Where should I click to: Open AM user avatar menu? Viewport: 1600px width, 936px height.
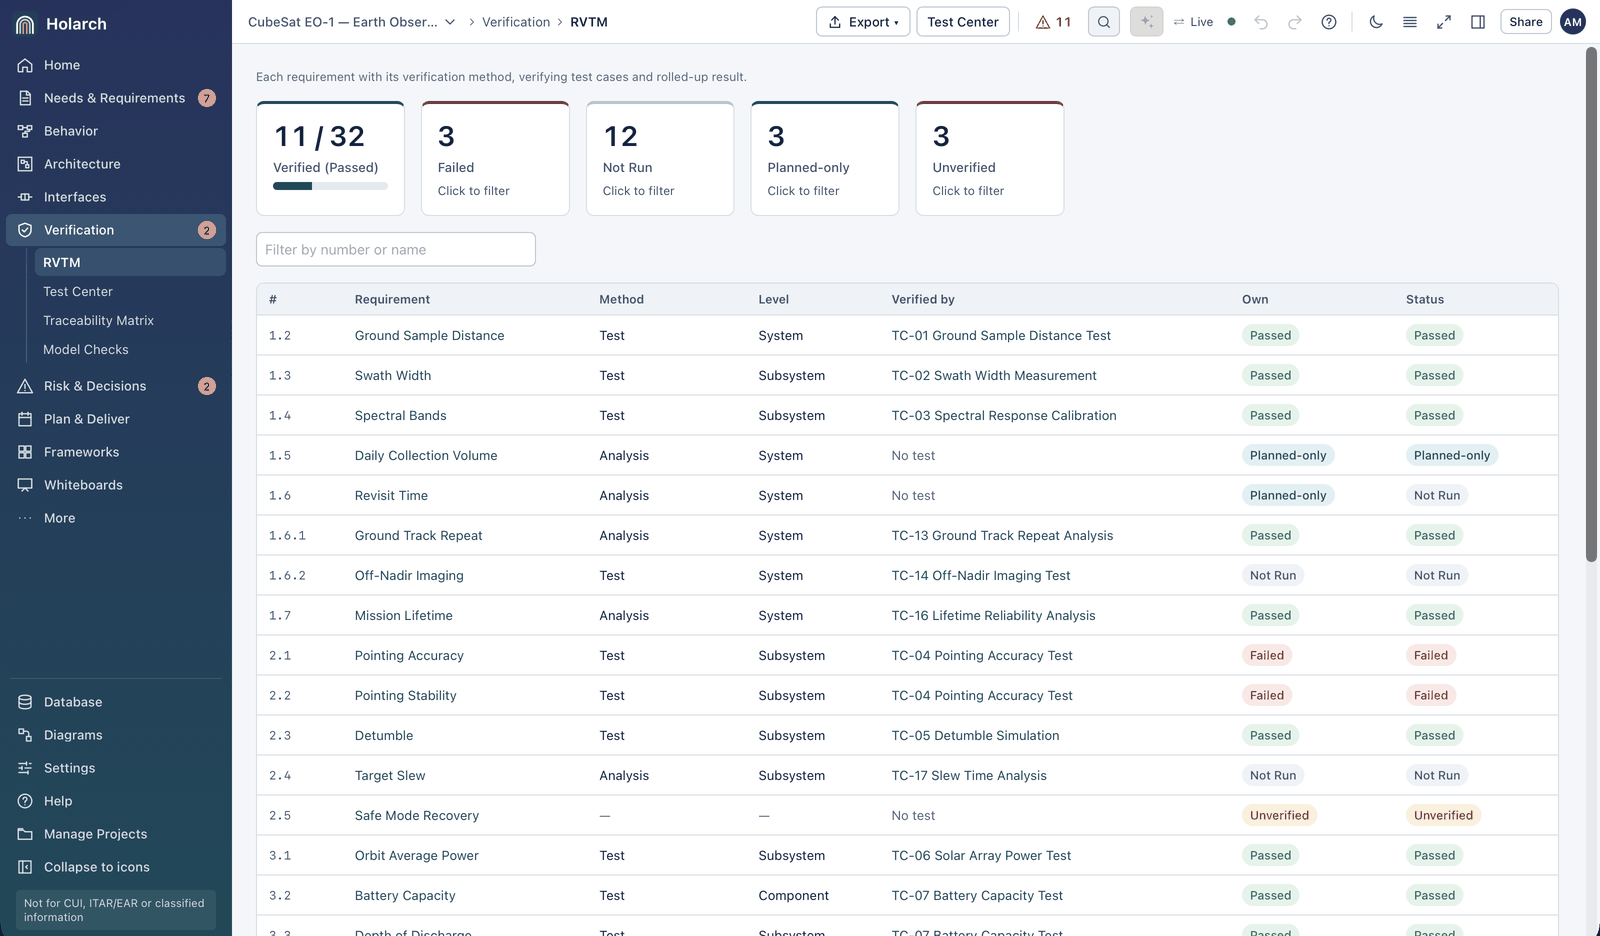click(1573, 22)
